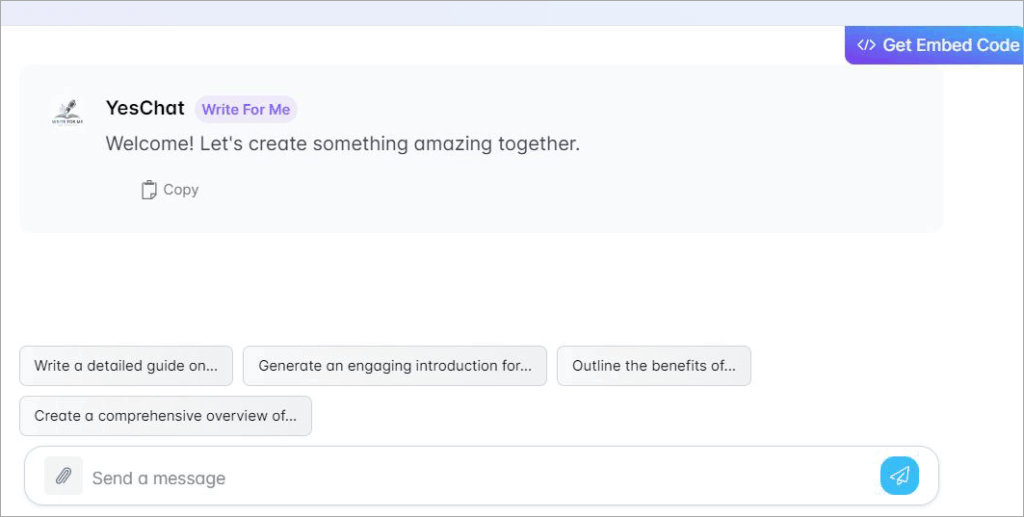Click the Get Embed Code button label

tap(950, 45)
